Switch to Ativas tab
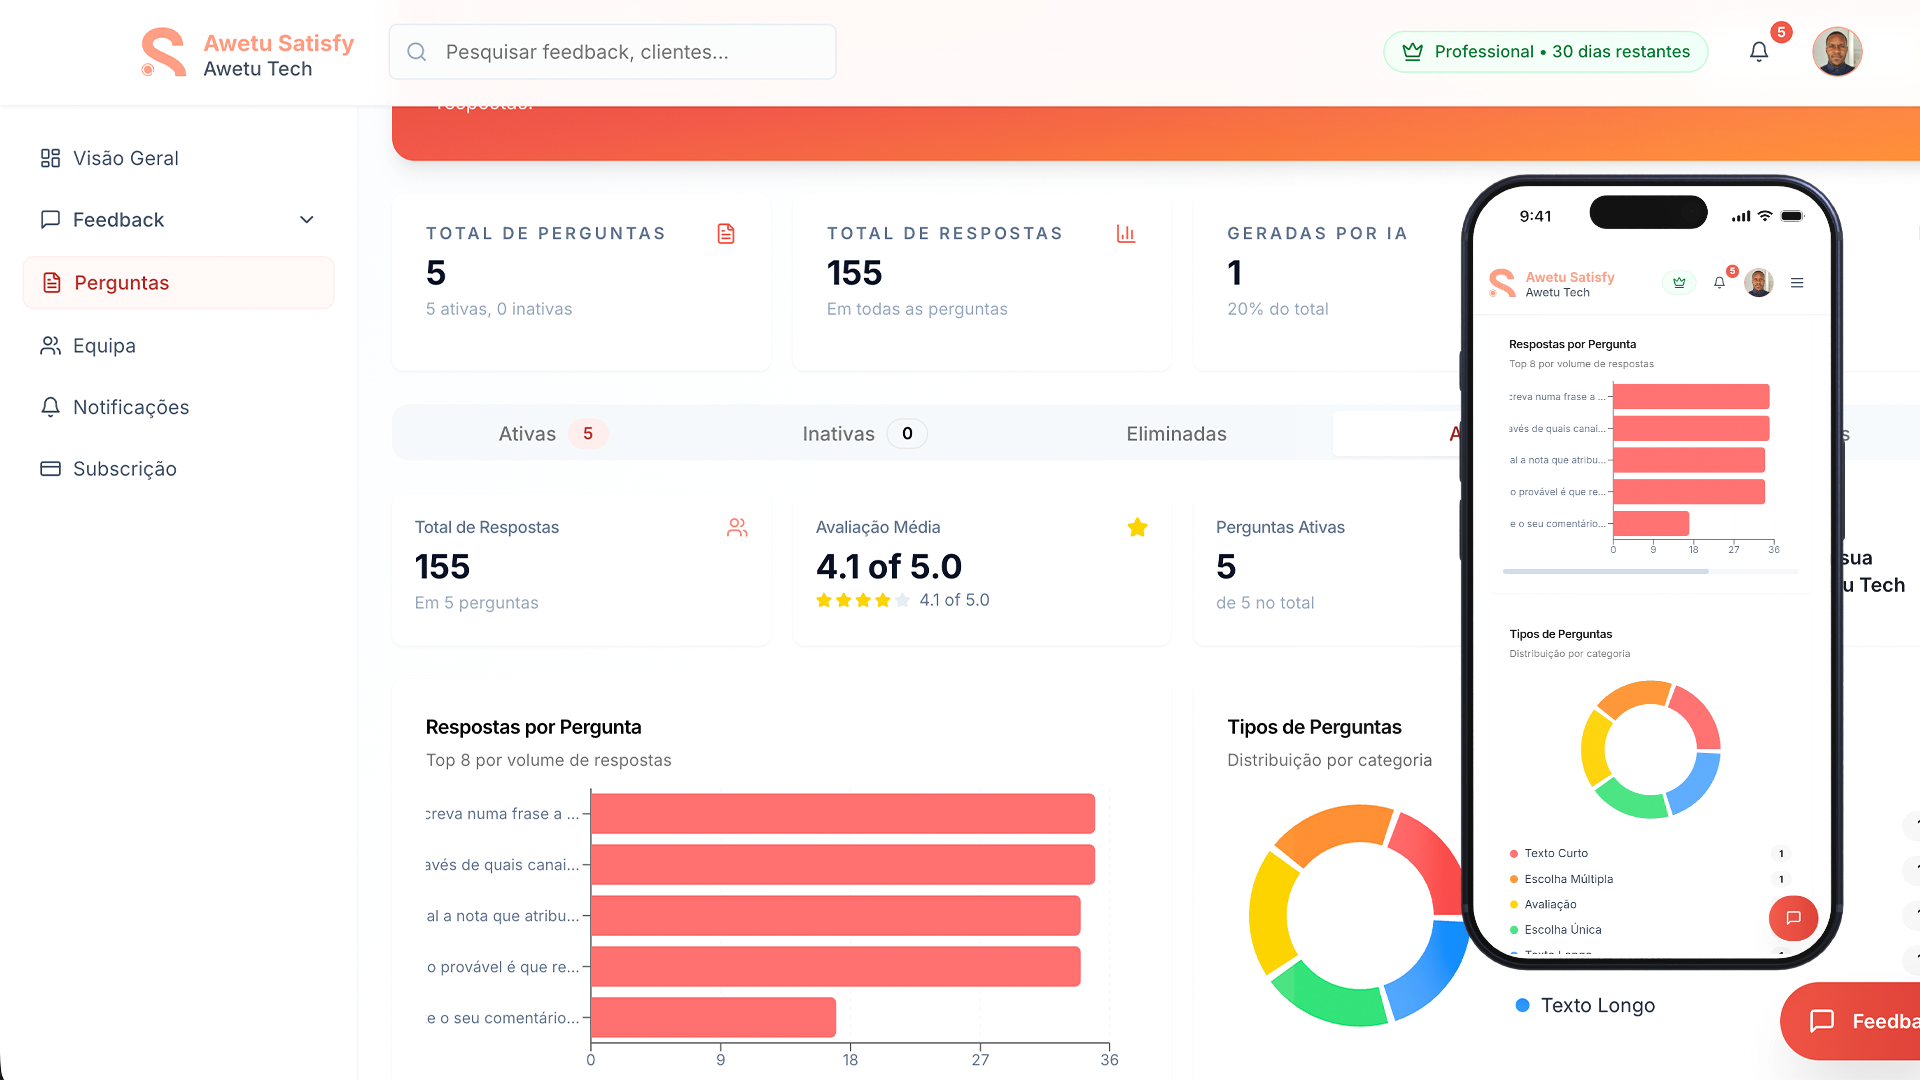Image resolution: width=1920 pixels, height=1080 pixels. tap(552, 434)
